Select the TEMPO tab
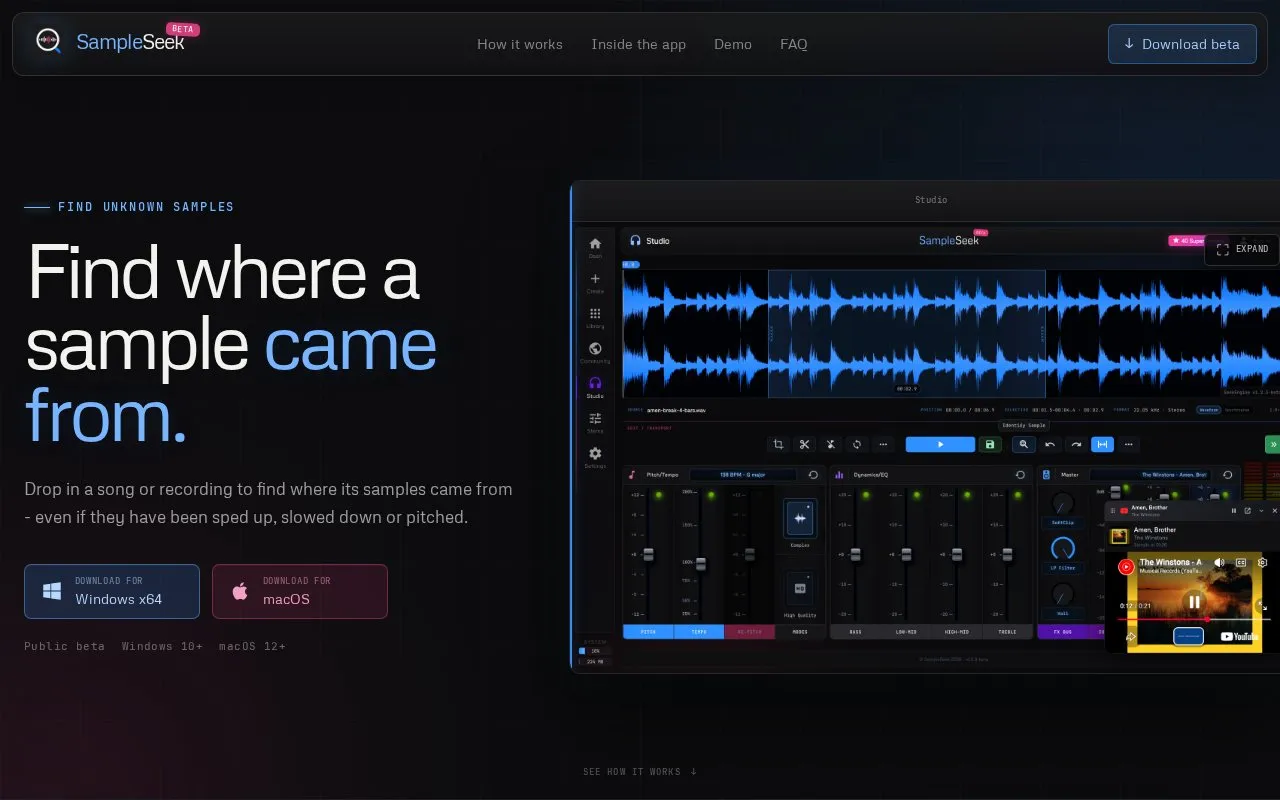Screen dimensions: 1280x800 [699, 632]
